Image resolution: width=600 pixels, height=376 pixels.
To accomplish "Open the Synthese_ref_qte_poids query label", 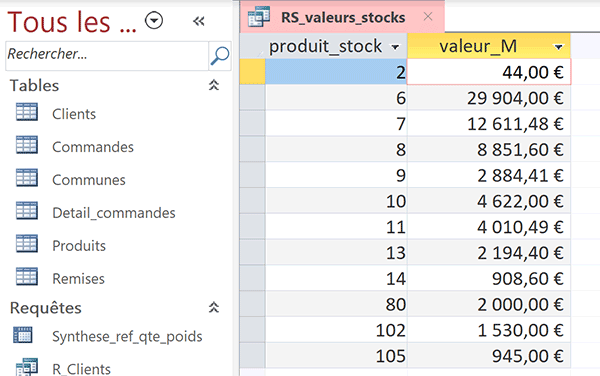I will [x=127, y=337].
